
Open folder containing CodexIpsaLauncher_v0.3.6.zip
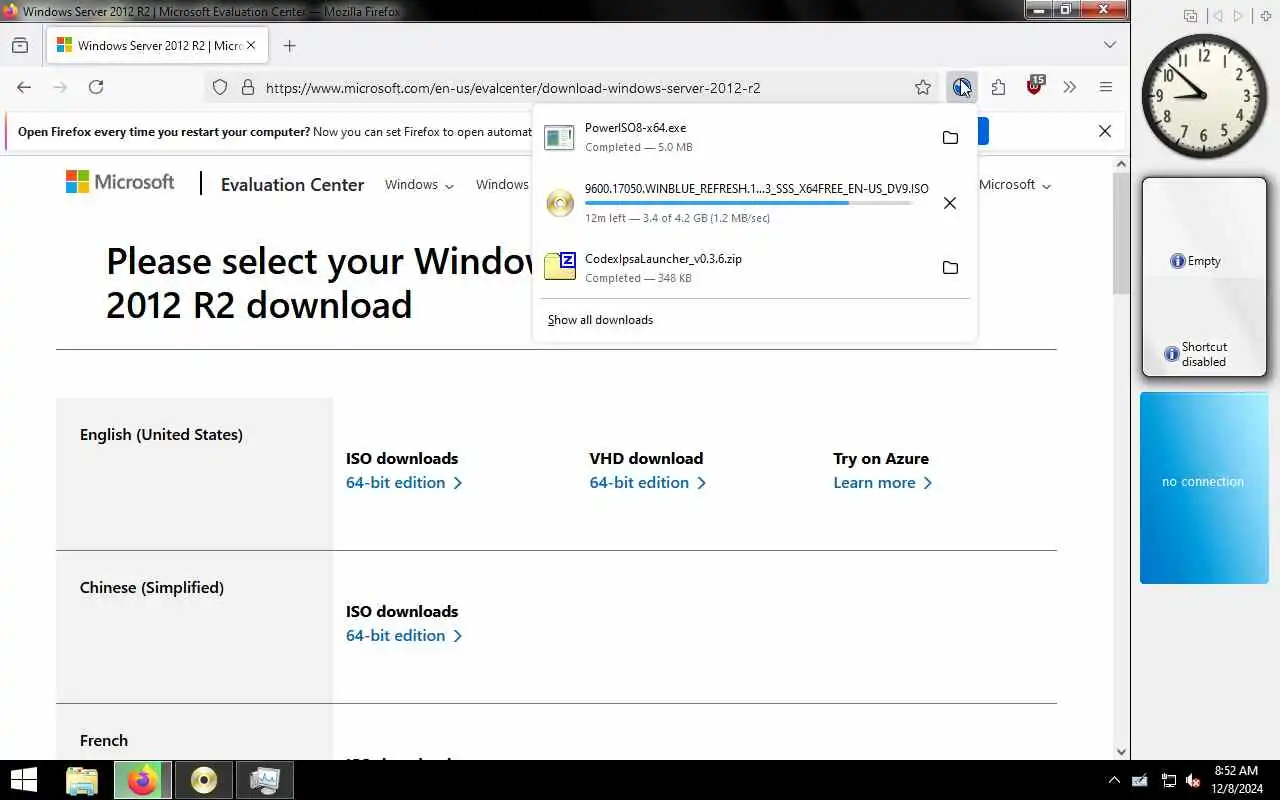(x=950, y=268)
